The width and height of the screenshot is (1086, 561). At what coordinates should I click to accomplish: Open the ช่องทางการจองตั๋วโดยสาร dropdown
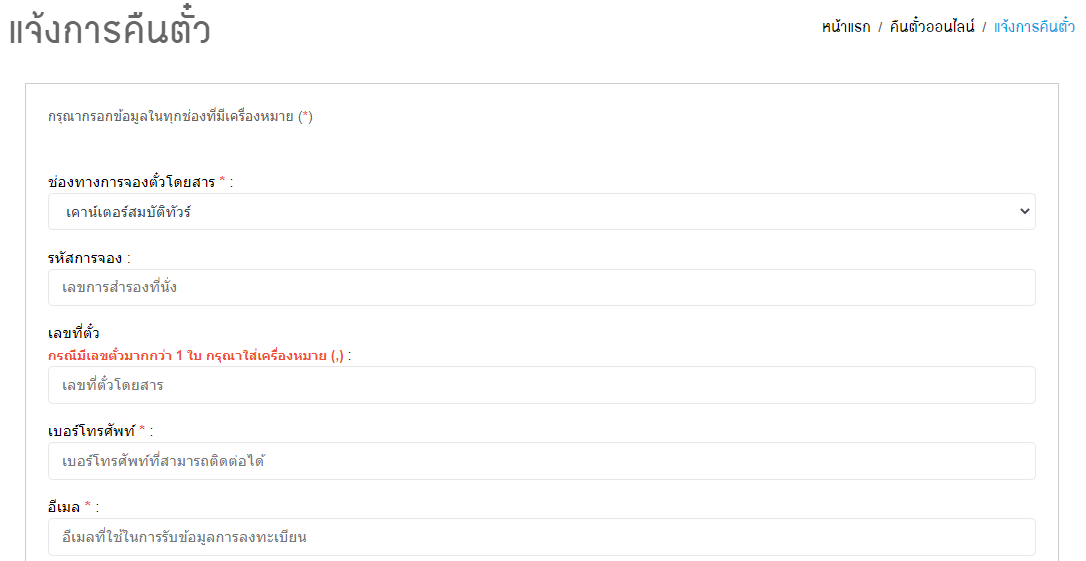coord(542,211)
